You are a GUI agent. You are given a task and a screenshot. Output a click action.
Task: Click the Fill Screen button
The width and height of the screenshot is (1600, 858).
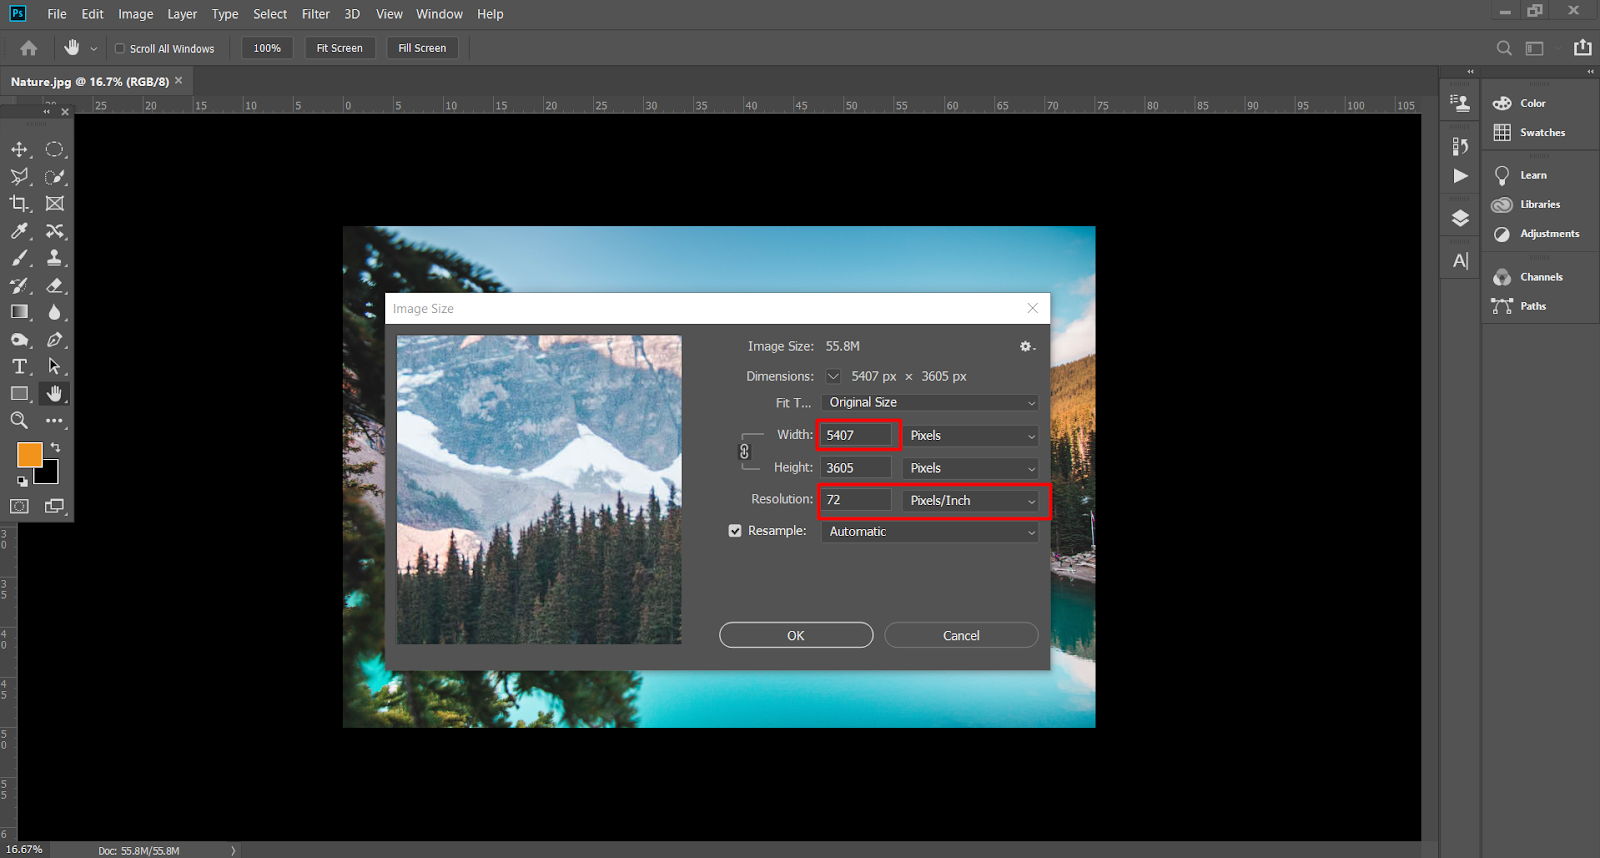click(422, 48)
